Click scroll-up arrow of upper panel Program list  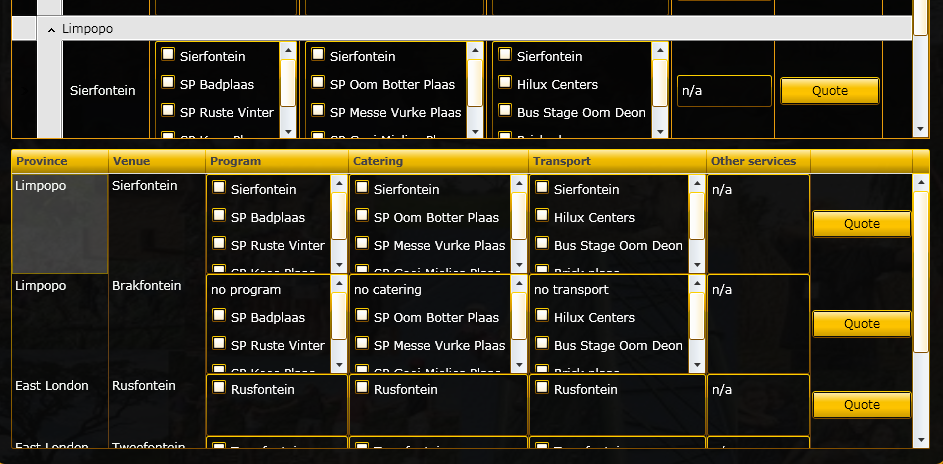pyautogui.click(x=287, y=50)
